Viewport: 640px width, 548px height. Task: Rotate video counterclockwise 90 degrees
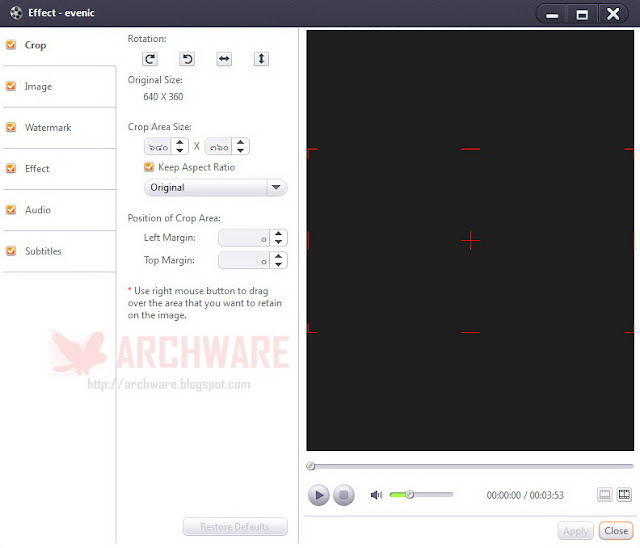pos(187,59)
